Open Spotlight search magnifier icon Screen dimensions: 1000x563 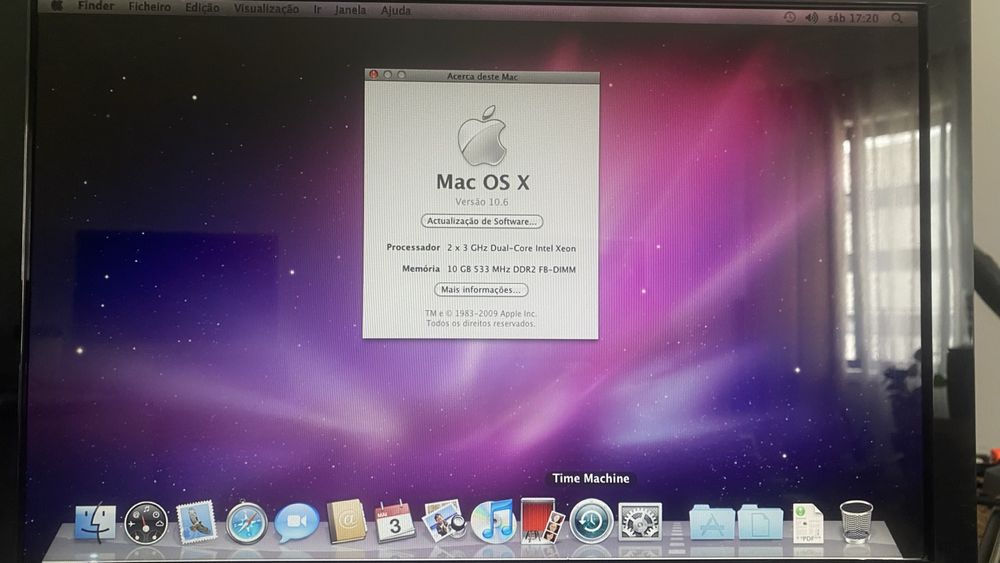click(897, 18)
